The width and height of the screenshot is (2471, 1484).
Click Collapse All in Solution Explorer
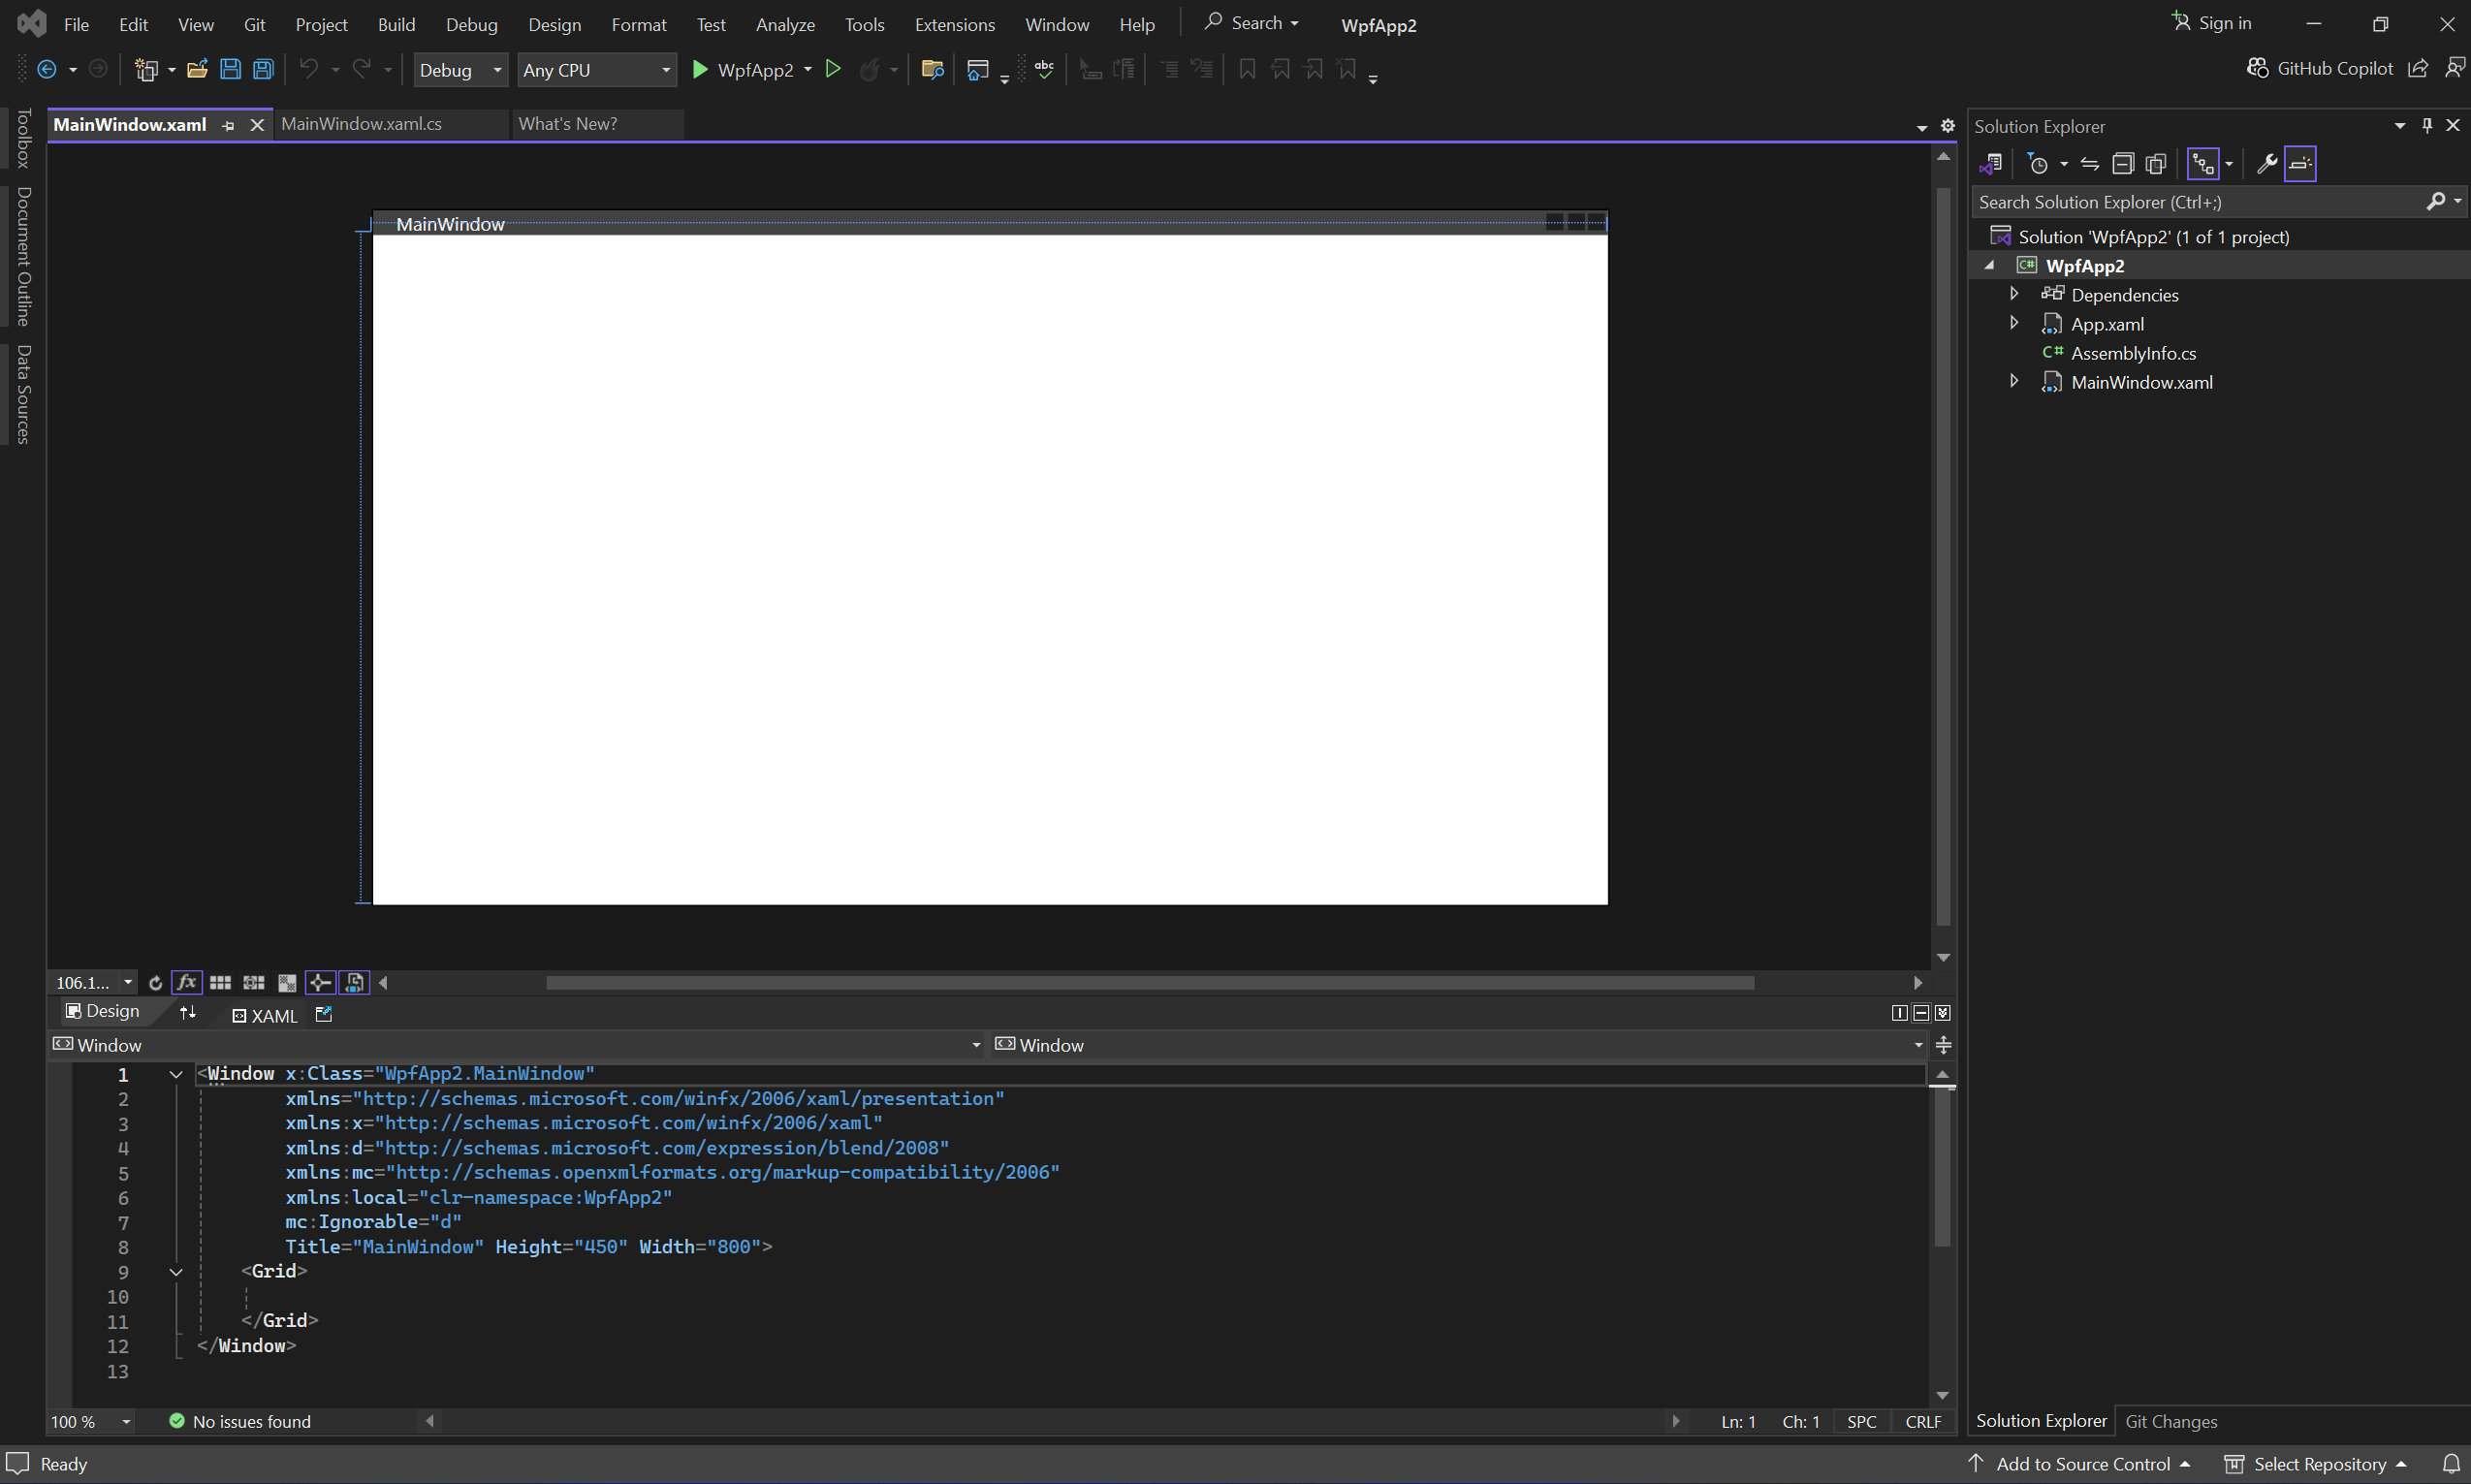(x=2122, y=163)
